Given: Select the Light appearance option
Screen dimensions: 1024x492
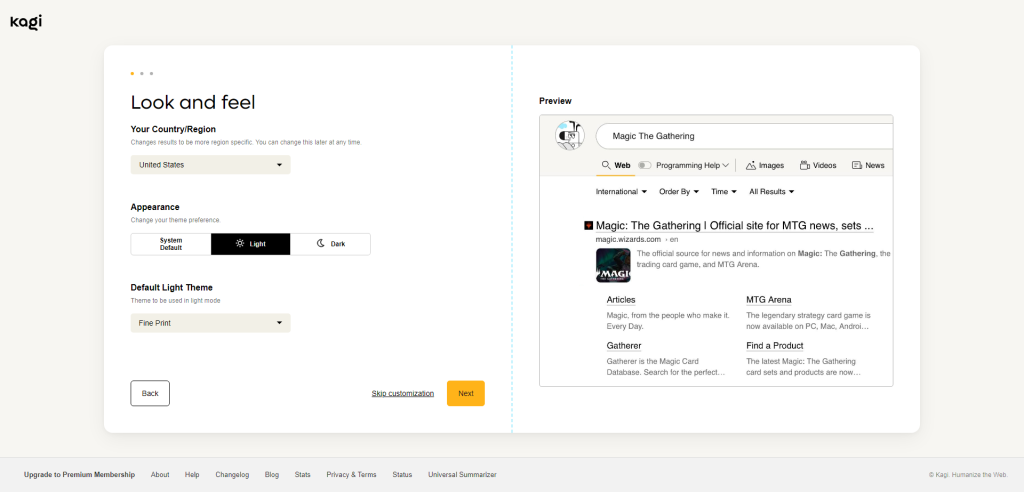Looking at the screenshot, I should pyautogui.click(x=250, y=244).
